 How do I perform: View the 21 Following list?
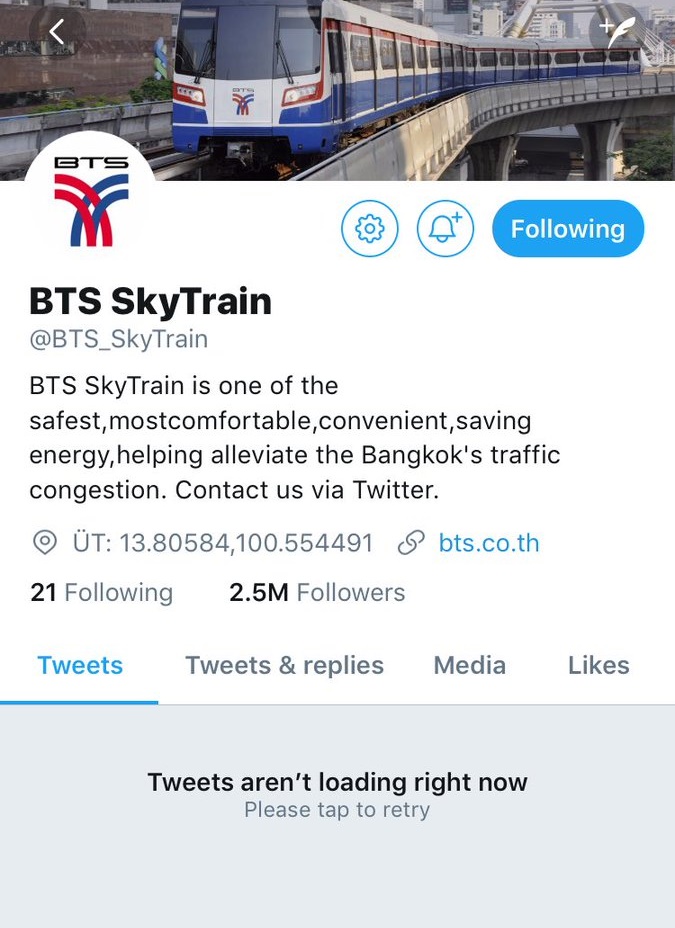coord(102,592)
